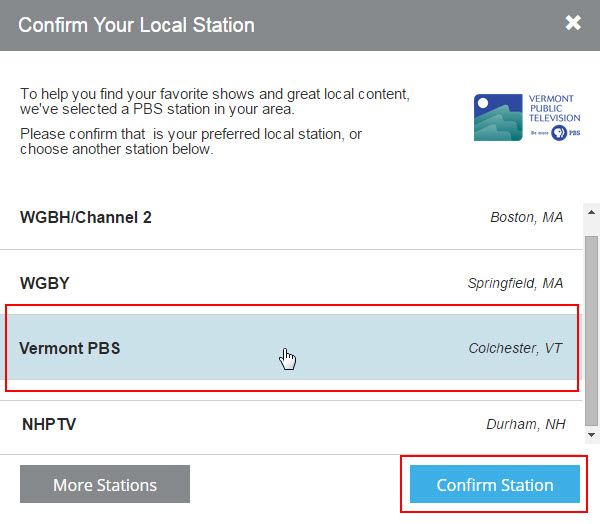This screenshot has width=600, height=524.
Task: Click the Boston, MA location text
Action: click(x=527, y=217)
